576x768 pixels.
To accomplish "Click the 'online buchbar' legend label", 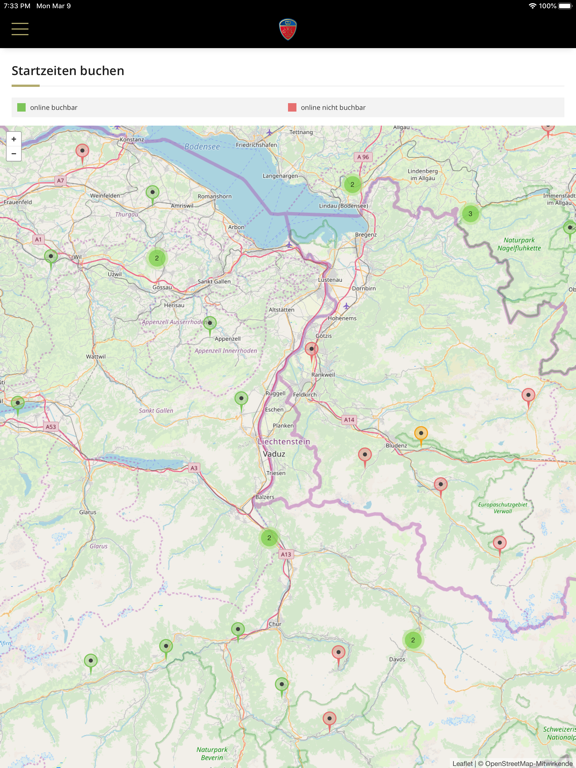I will tap(53, 107).
